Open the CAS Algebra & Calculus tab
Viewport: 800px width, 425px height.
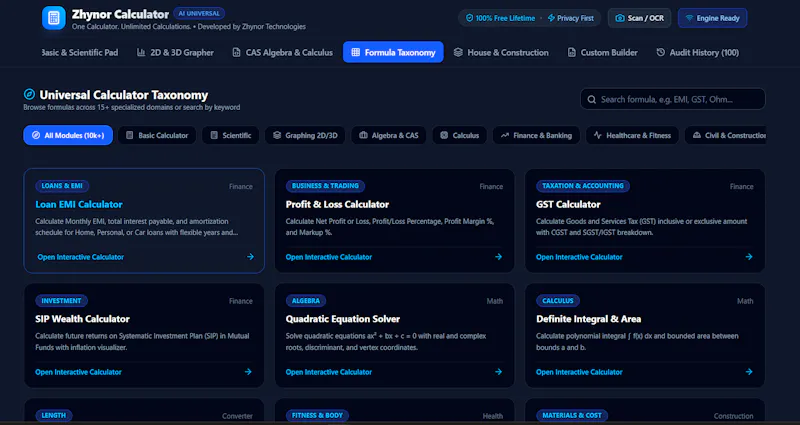[x=282, y=53]
